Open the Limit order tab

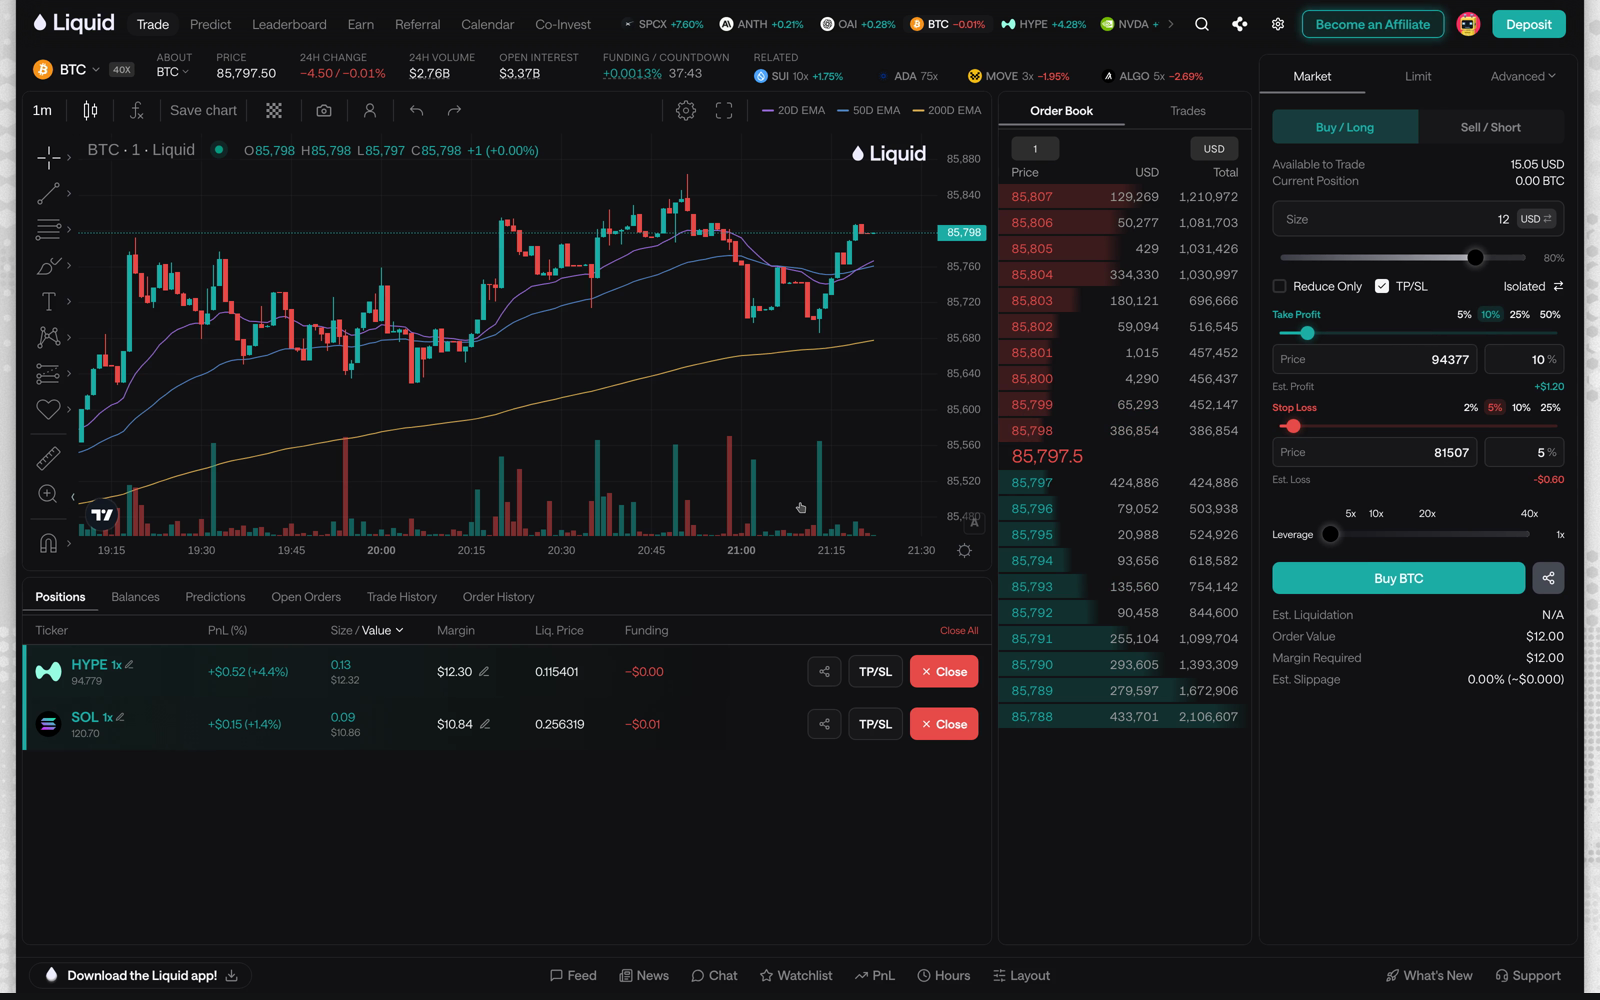(x=1418, y=76)
